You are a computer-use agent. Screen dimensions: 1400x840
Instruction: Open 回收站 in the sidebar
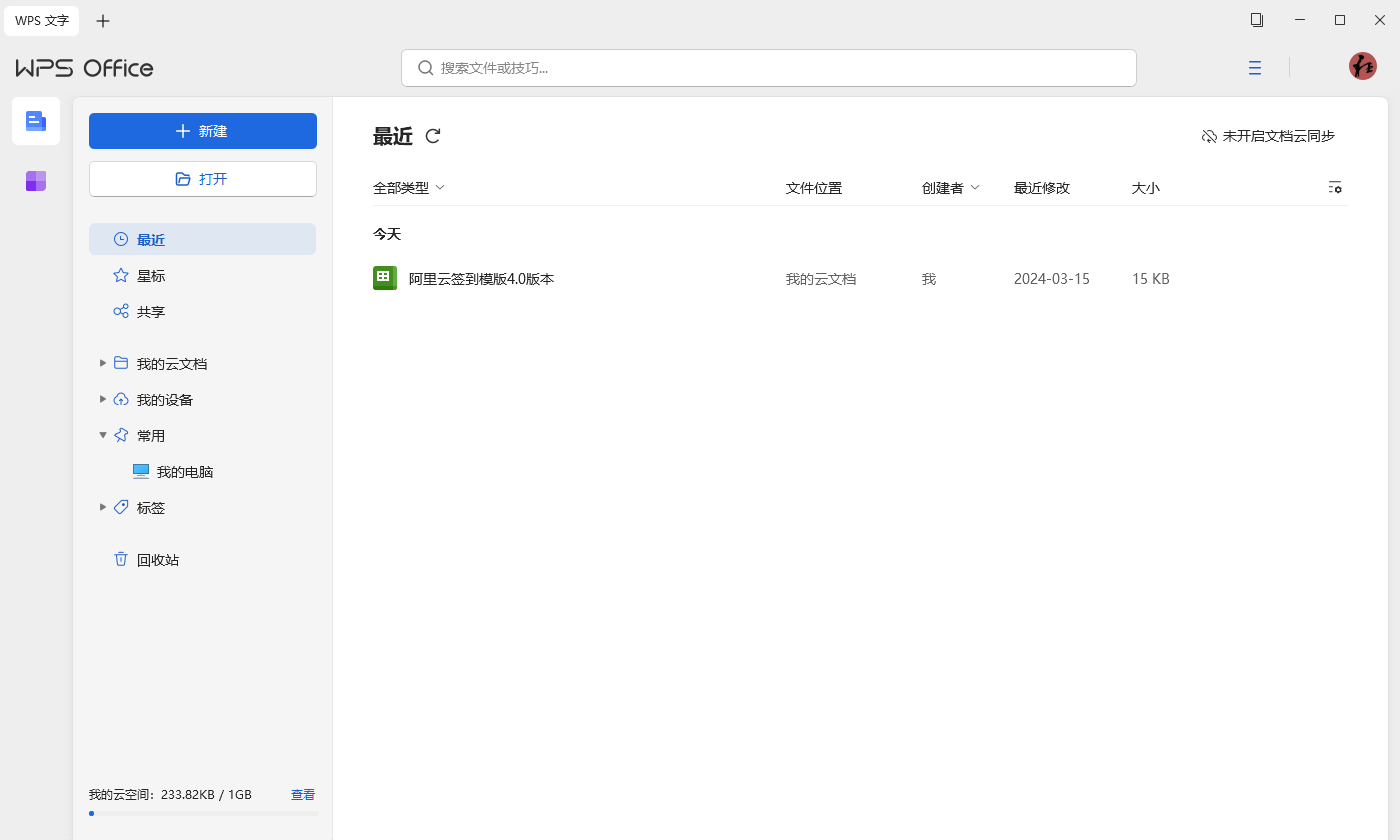202,559
